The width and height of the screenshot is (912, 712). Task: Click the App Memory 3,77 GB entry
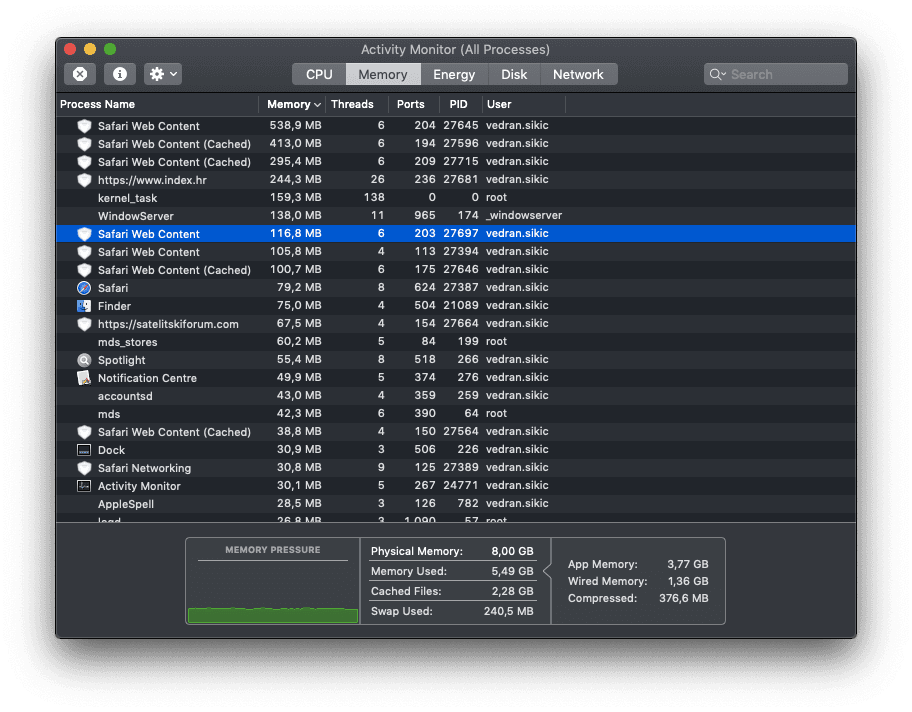pyautogui.click(x=638, y=564)
